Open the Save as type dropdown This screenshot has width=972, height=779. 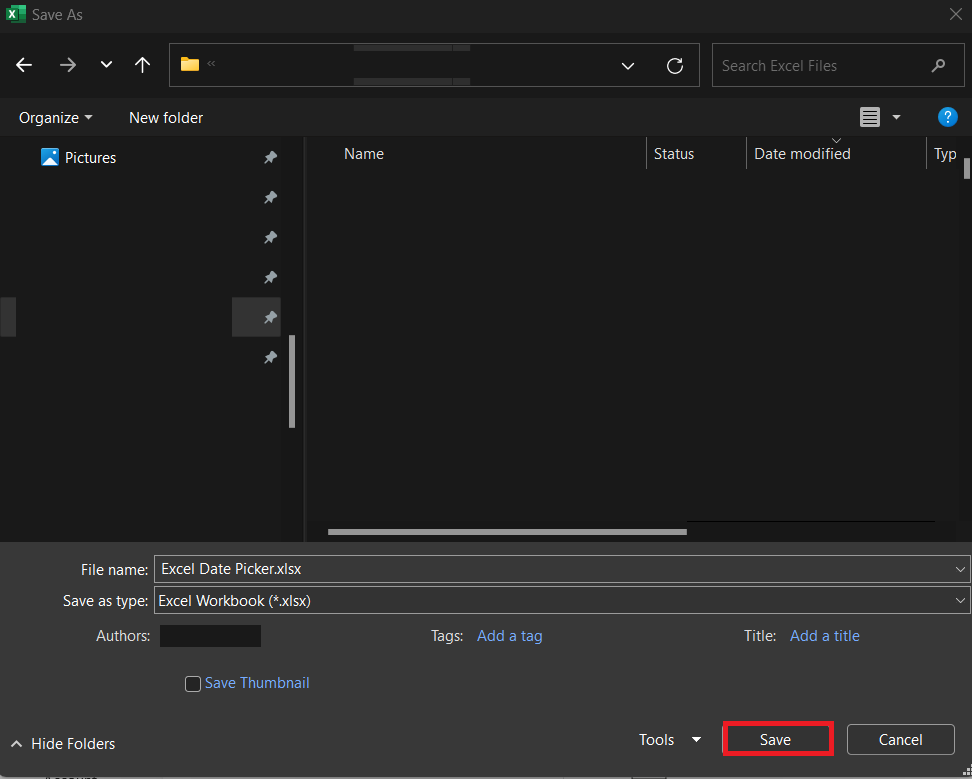tap(562, 601)
